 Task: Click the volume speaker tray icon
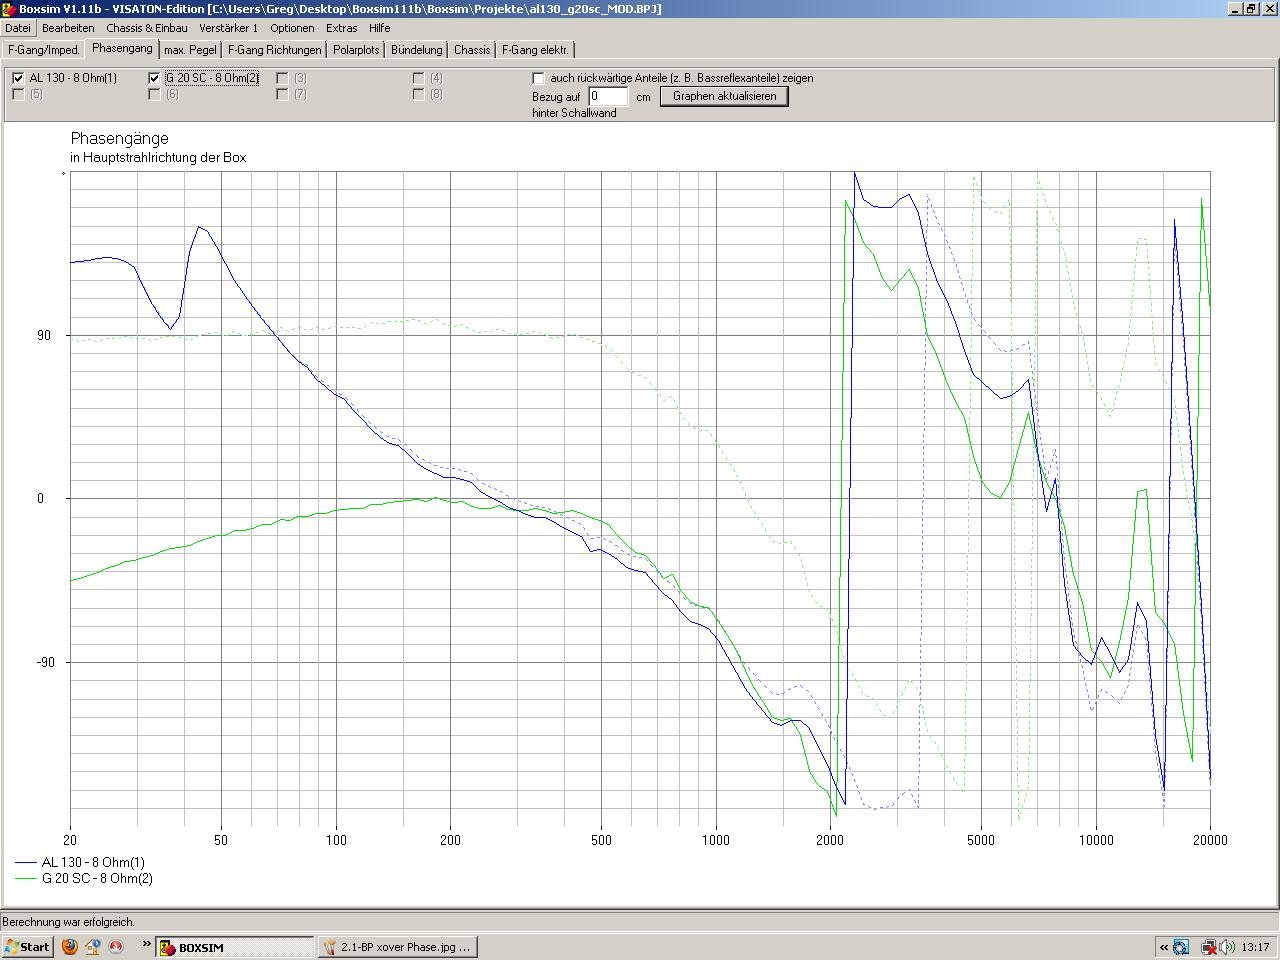1227,947
